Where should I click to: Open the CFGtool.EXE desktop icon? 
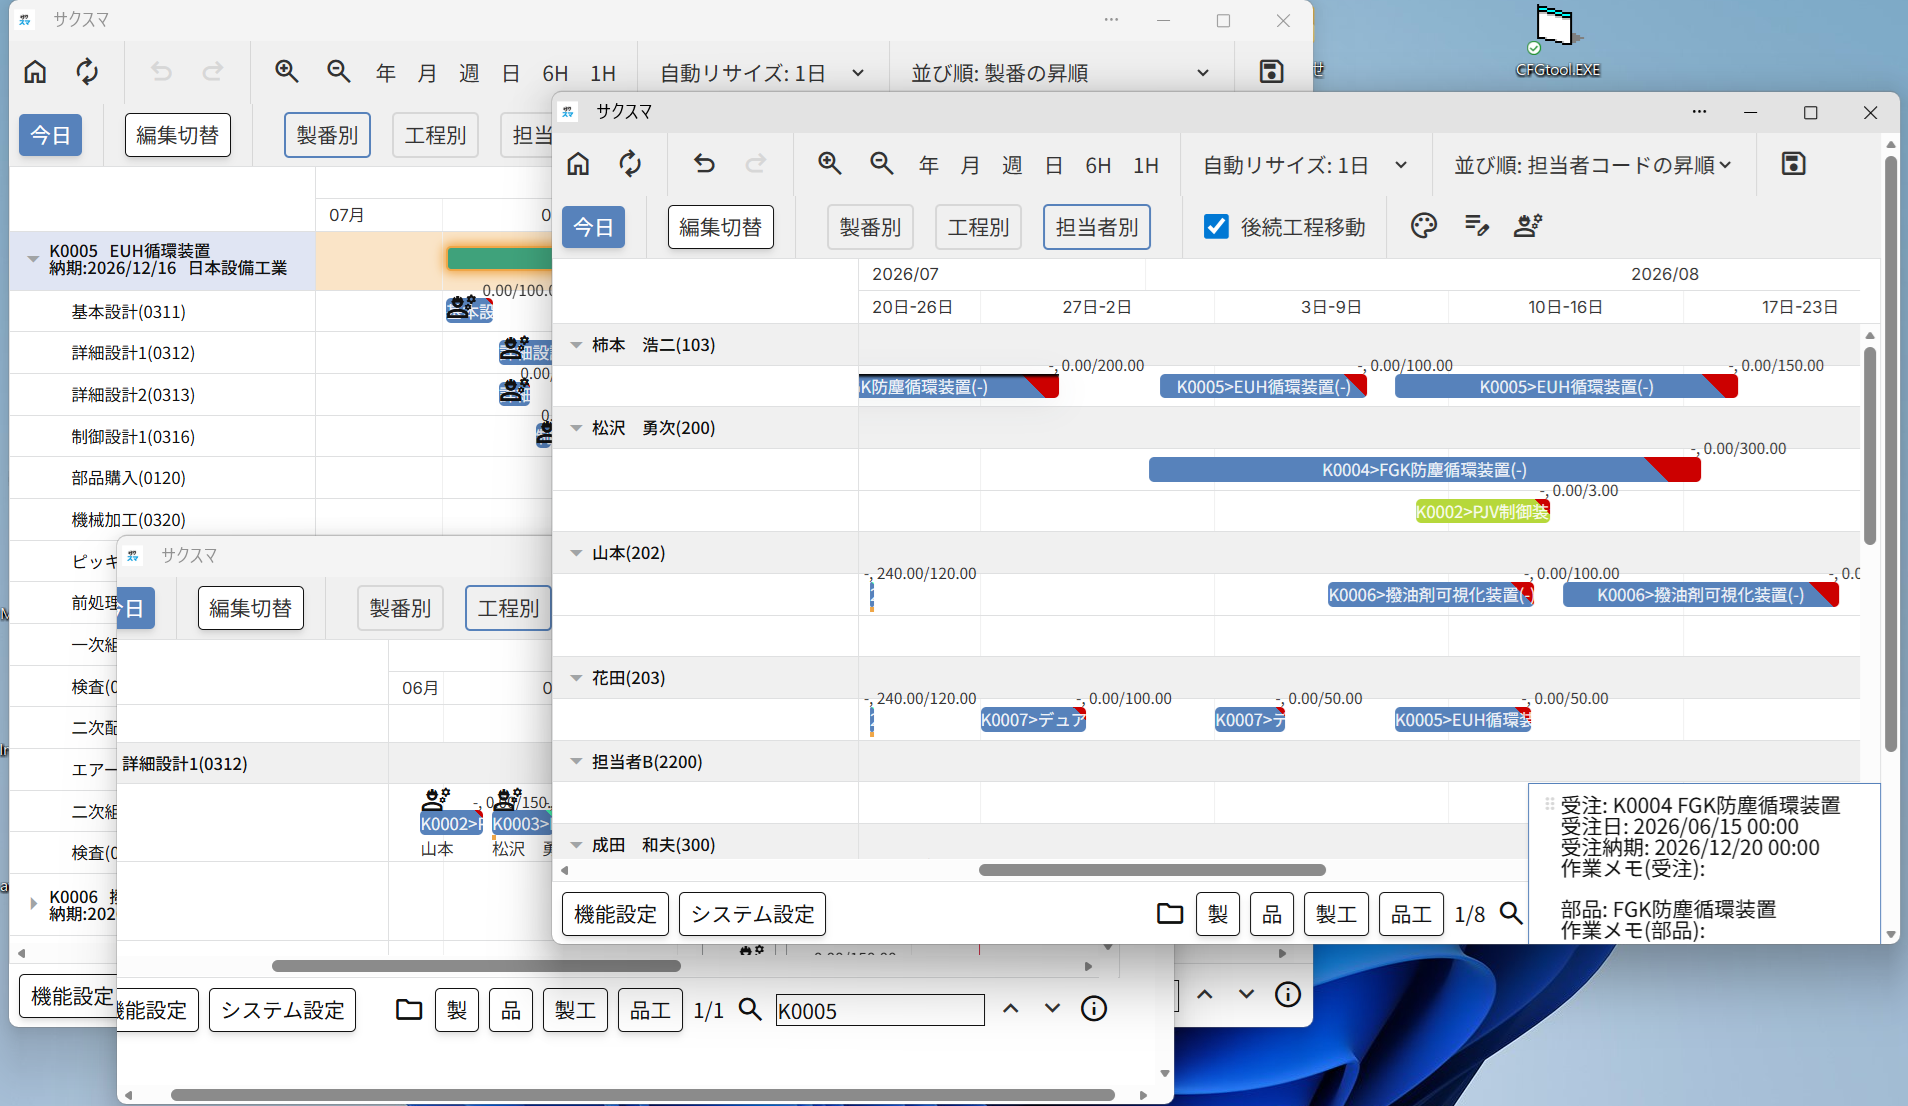point(1556,42)
